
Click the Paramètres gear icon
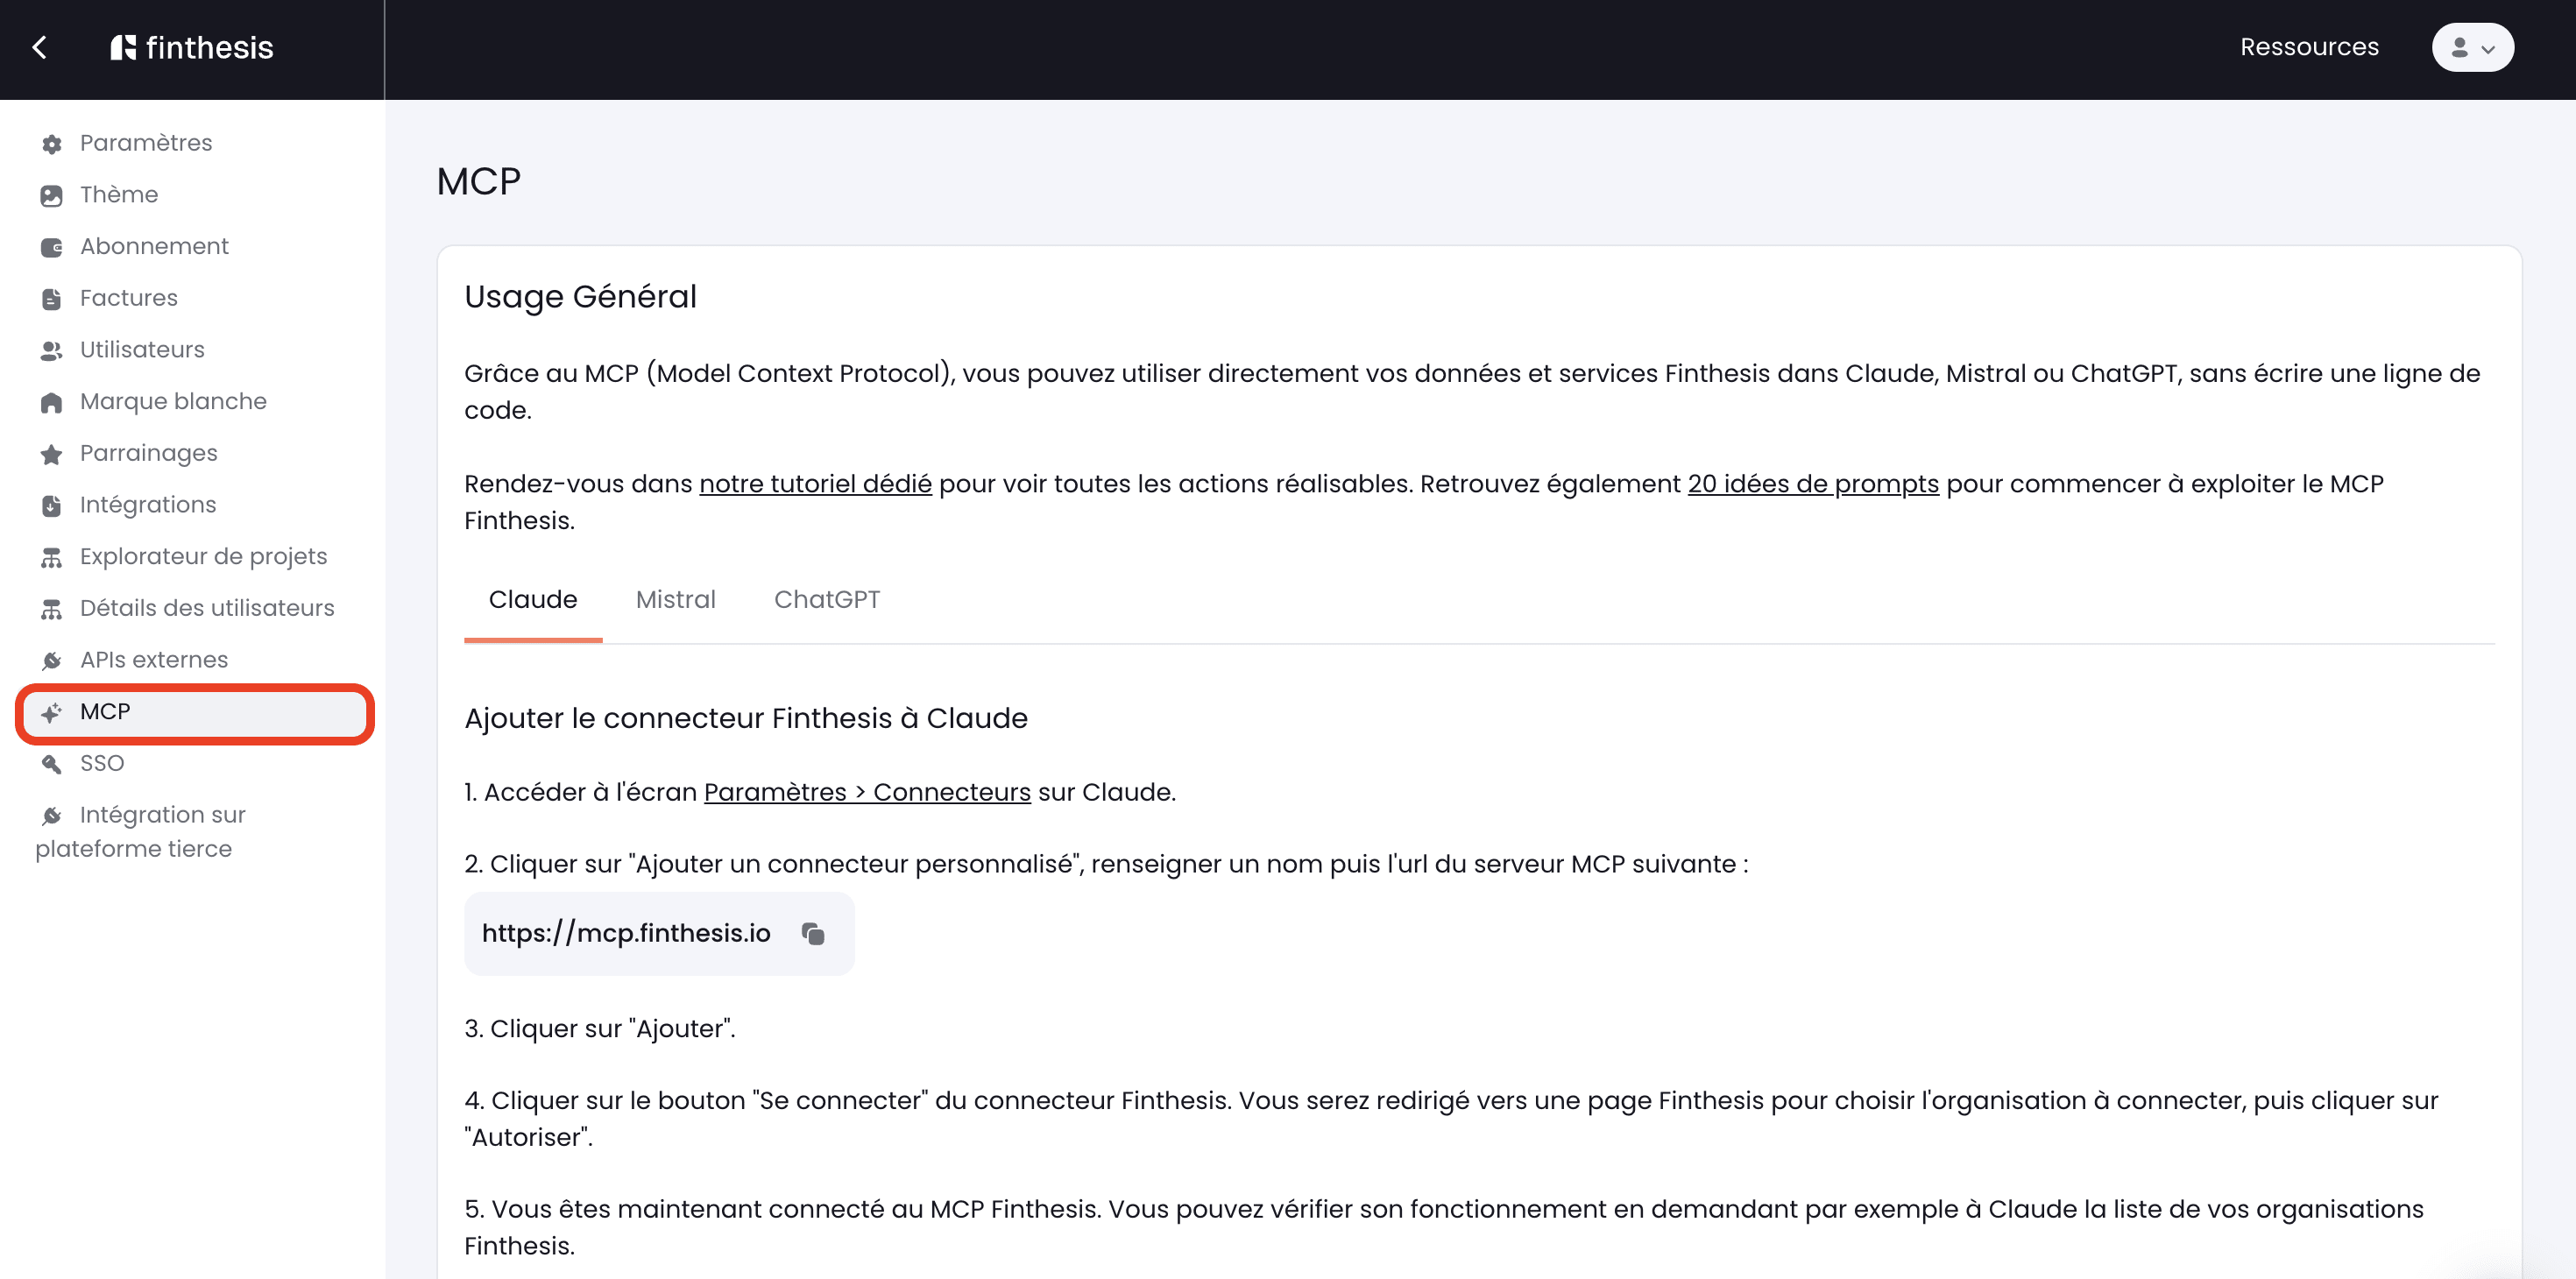click(x=52, y=144)
